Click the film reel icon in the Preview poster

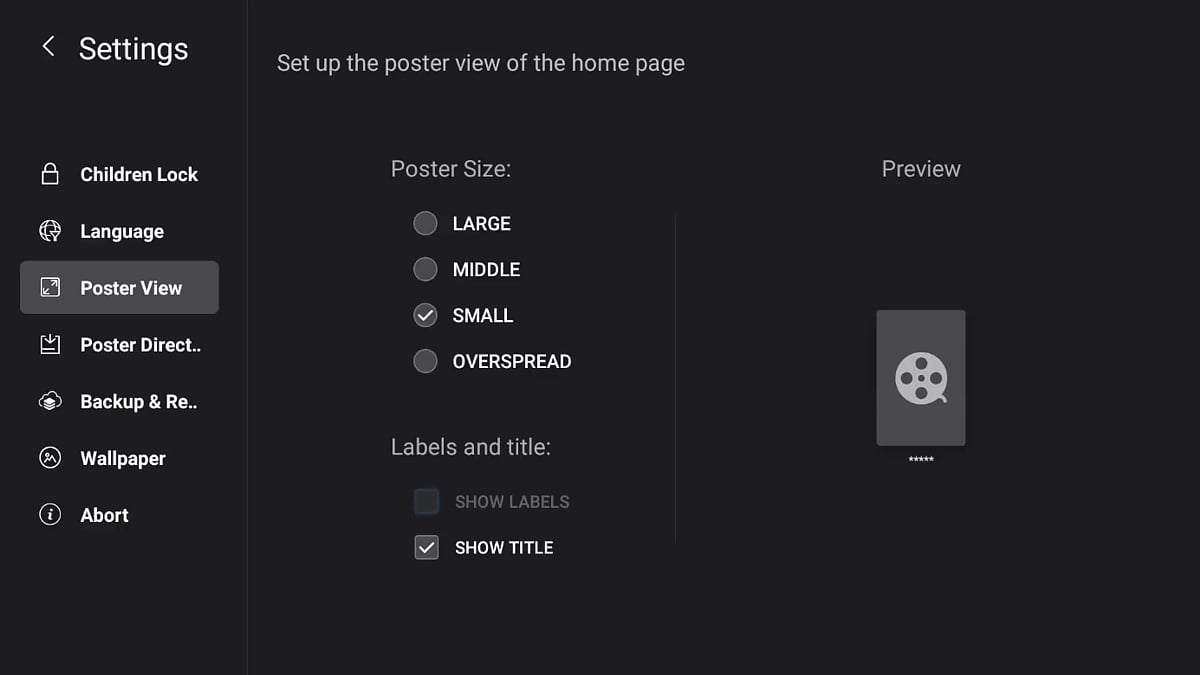pos(920,378)
